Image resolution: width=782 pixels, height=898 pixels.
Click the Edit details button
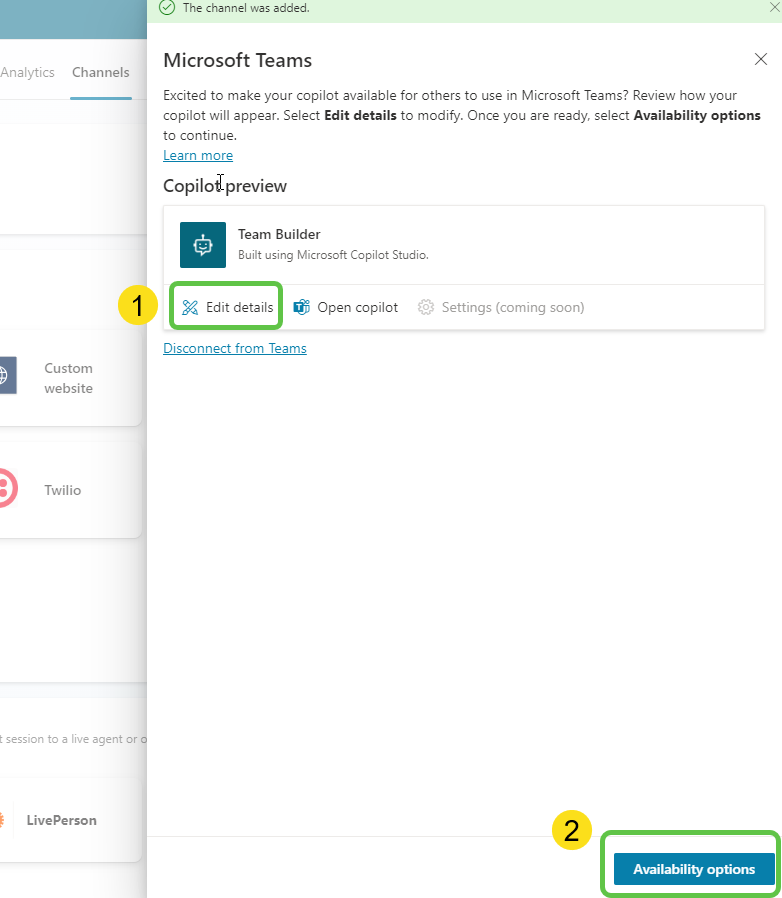[226, 306]
